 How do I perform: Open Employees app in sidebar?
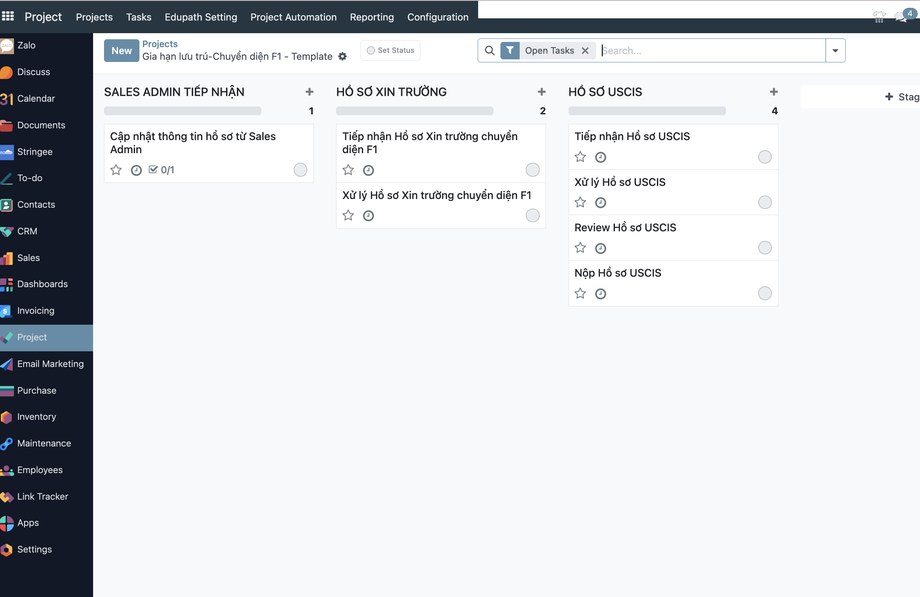click(46, 470)
